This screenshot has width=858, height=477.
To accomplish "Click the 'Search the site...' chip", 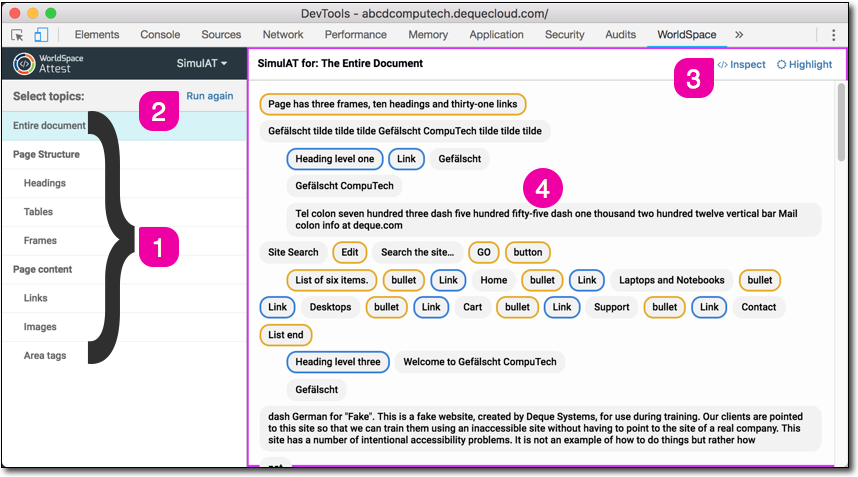I will pyautogui.click(x=418, y=252).
